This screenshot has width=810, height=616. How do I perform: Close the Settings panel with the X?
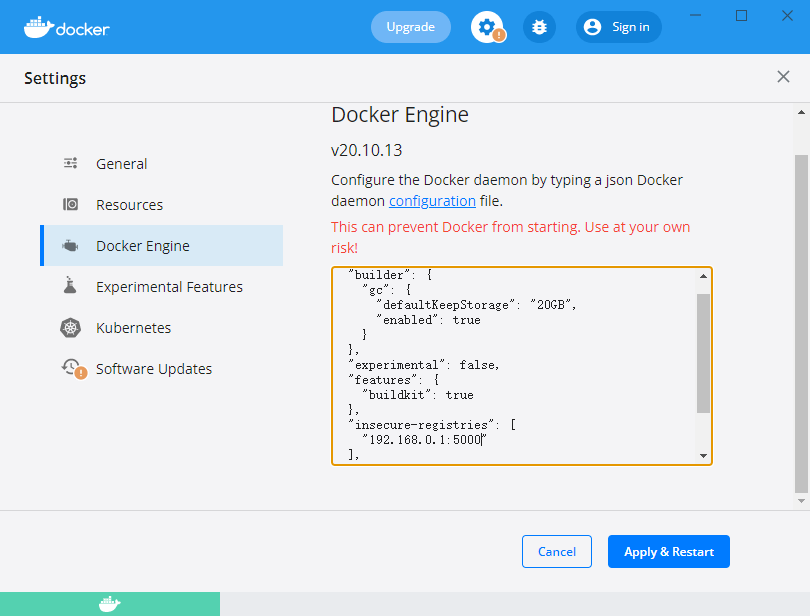(783, 76)
